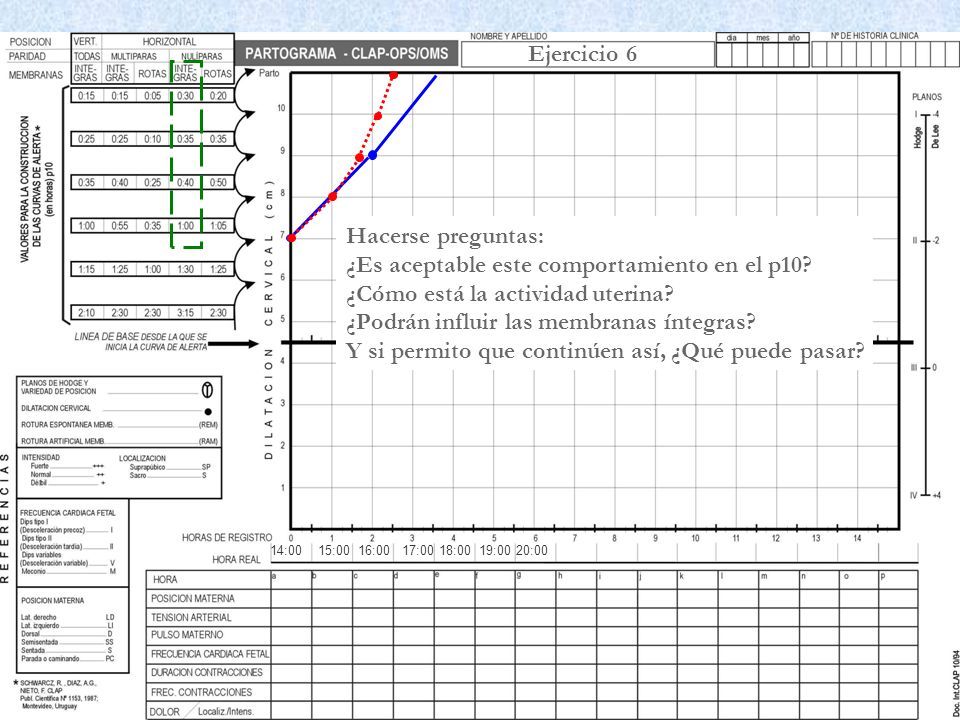Select the blue point at 9 cm
Screen dimensions: 960x720
click(372, 155)
